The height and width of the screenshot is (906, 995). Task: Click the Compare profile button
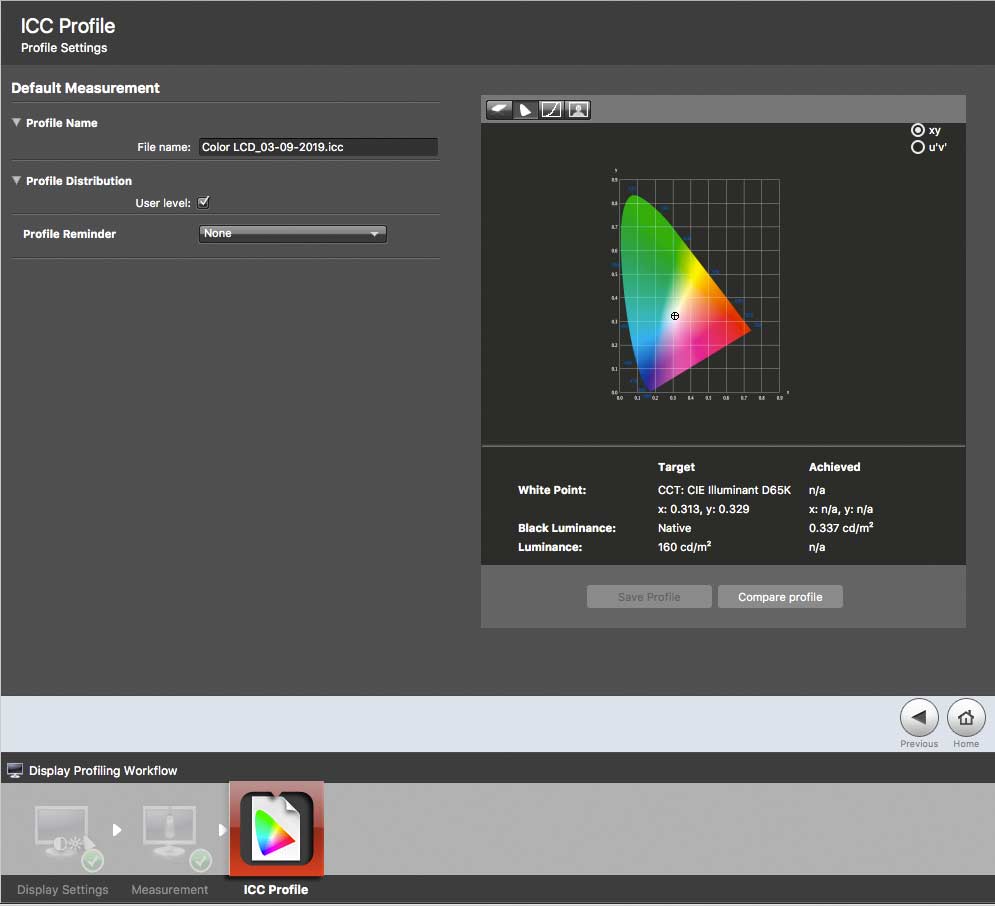coord(780,597)
